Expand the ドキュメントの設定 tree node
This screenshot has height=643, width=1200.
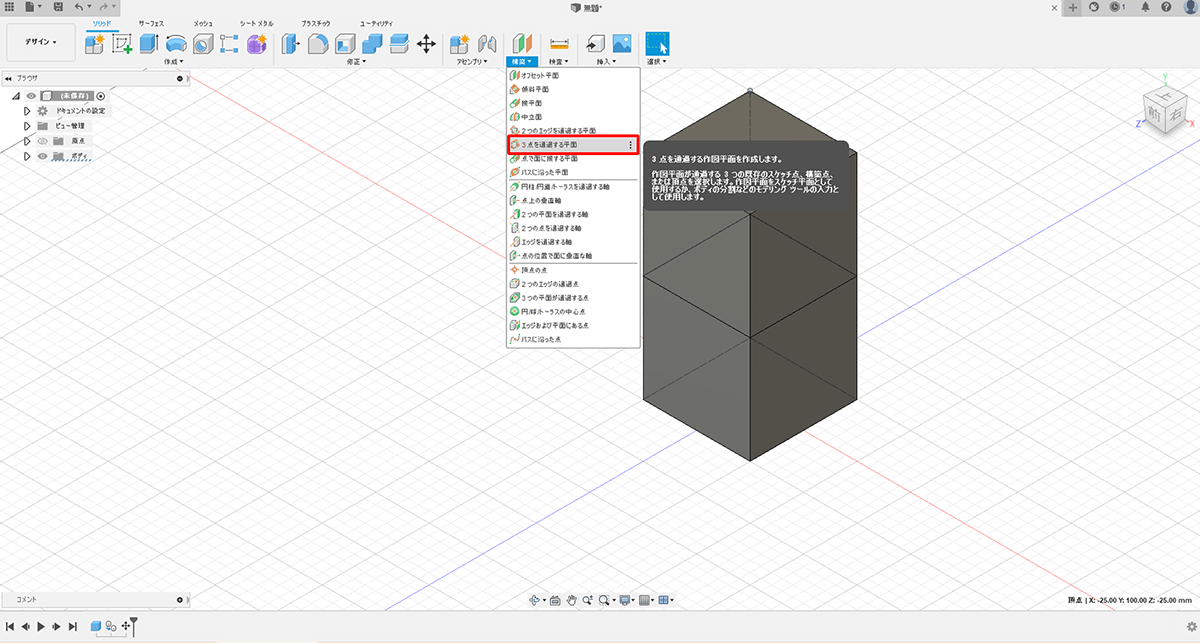(x=27, y=111)
